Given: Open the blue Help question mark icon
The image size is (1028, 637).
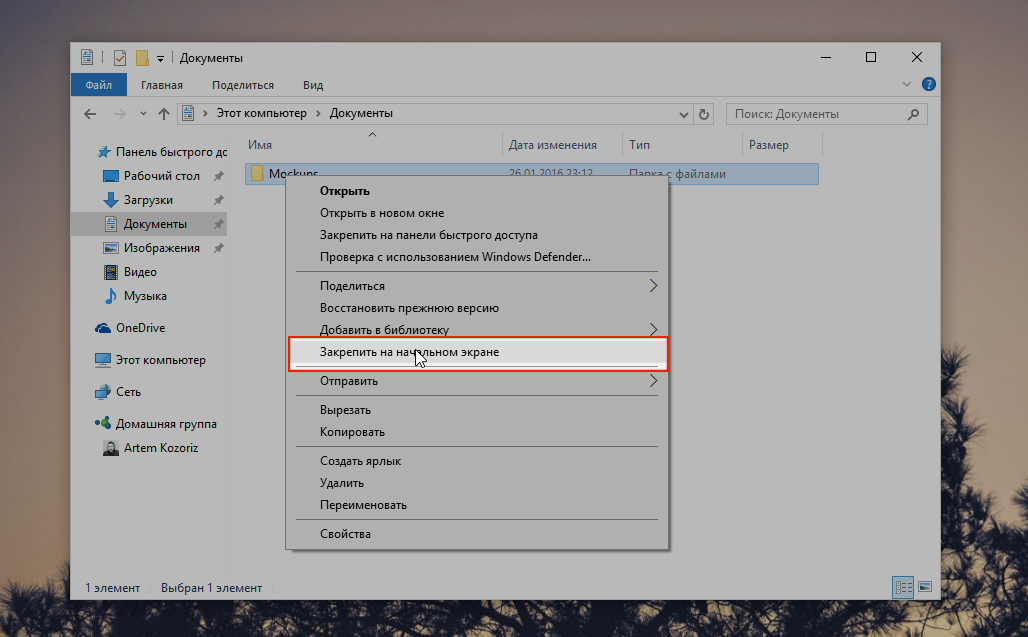Looking at the screenshot, I should pyautogui.click(x=928, y=85).
